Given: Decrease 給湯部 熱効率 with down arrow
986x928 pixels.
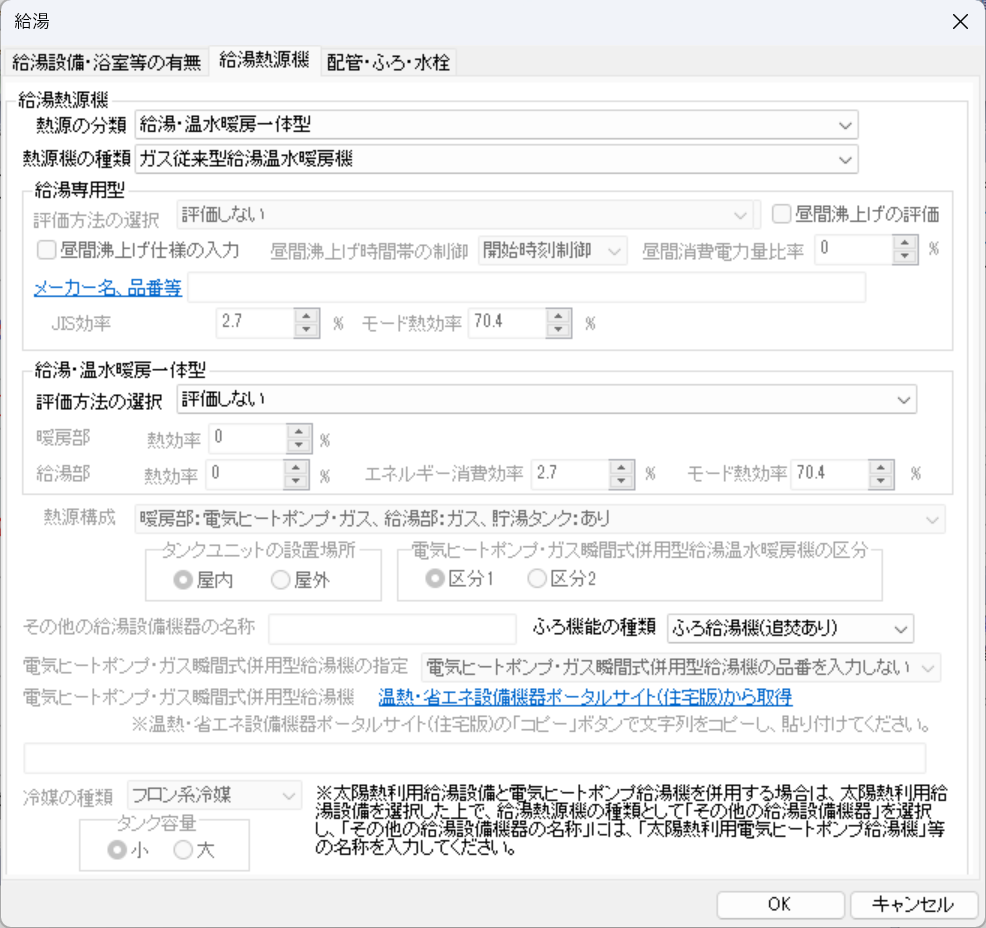Looking at the screenshot, I should click(x=296, y=482).
